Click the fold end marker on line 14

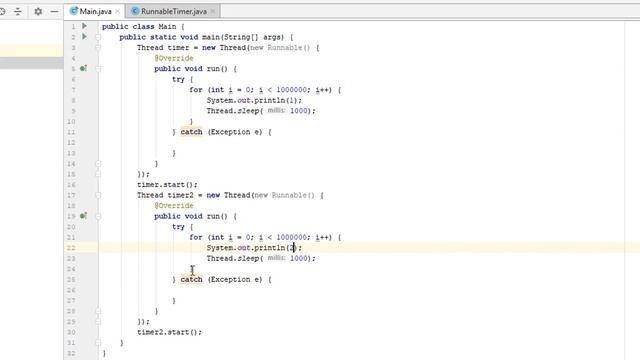(x=98, y=164)
